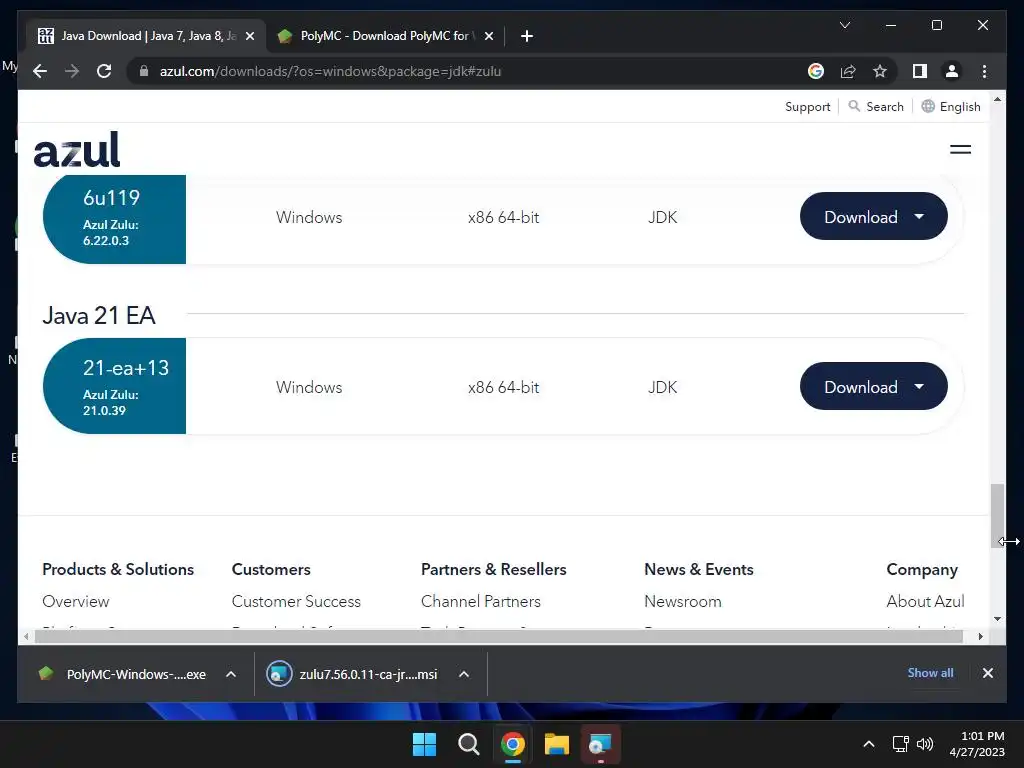Click the News & Events heading

click(x=699, y=569)
